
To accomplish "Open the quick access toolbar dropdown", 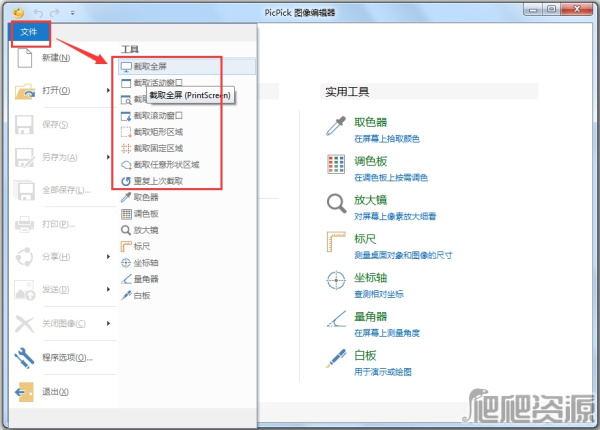I will 73,13.
